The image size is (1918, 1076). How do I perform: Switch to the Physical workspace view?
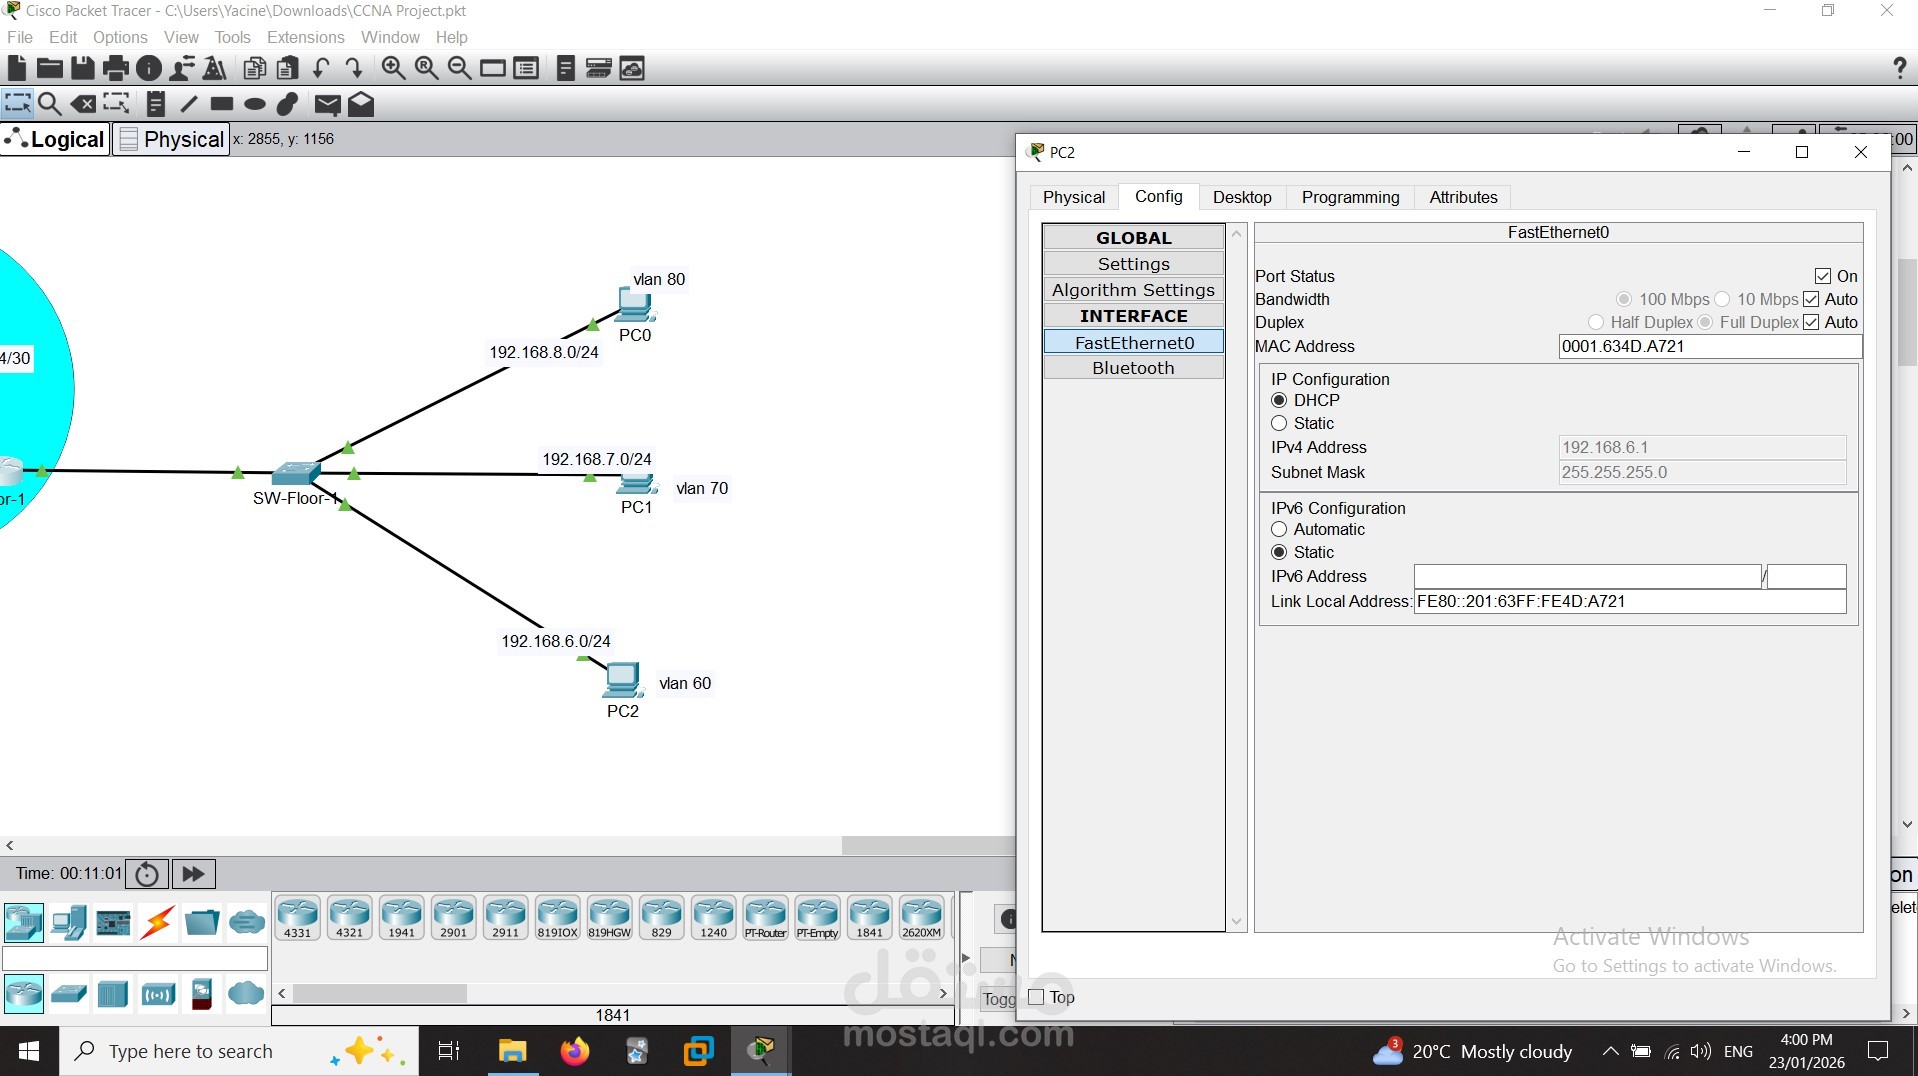tap(171, 139)
